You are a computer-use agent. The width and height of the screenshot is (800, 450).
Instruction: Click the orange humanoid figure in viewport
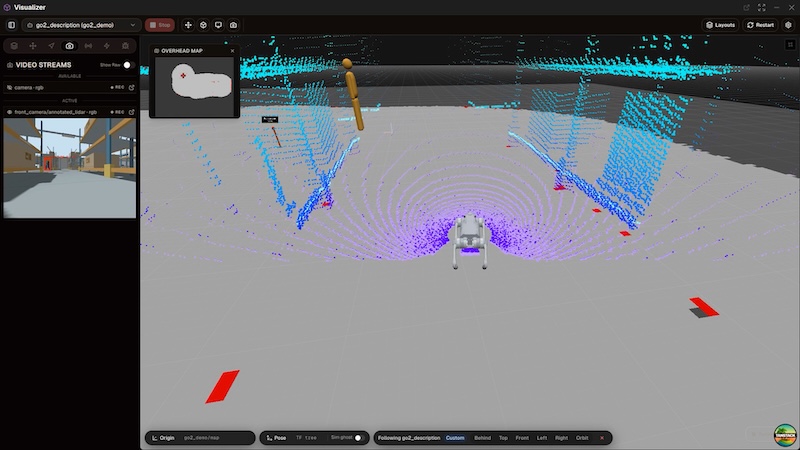(353, 94)
